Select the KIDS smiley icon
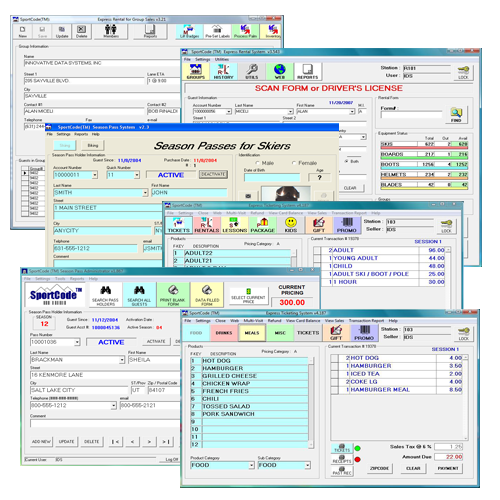Viewport: 500px width, 500px height. pyautogui.click(x=291, y=225)
